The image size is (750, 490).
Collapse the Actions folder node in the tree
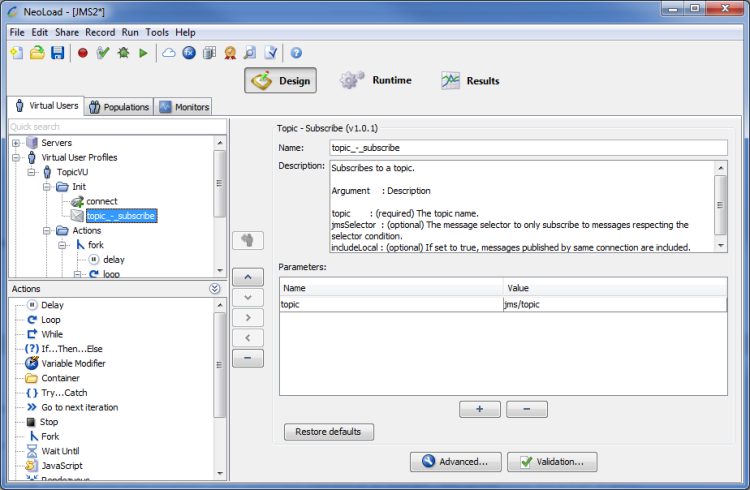[46, 231]
